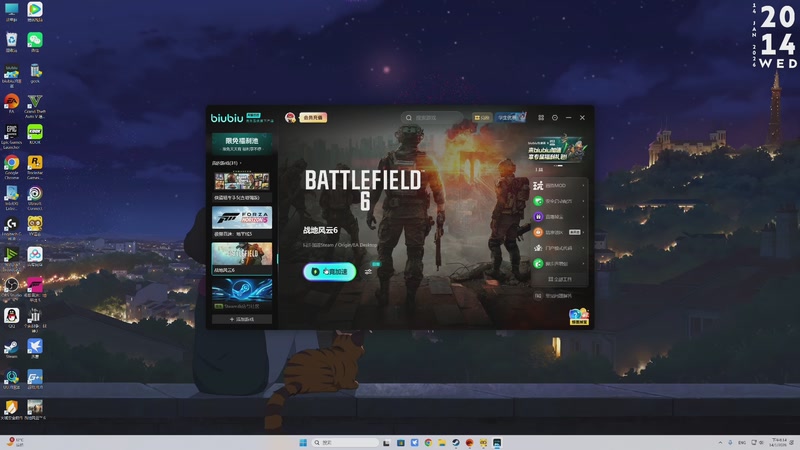Open the user avatar profile in biubiu
Viewport: 800px width, 450px height.
click(x=290, y=117)
